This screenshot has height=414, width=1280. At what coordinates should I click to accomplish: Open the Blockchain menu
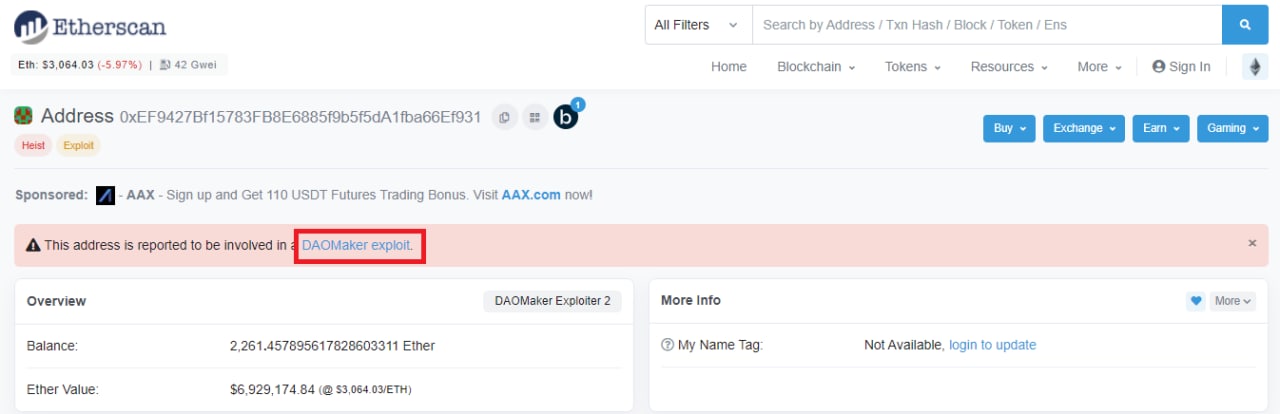(816, 67)
